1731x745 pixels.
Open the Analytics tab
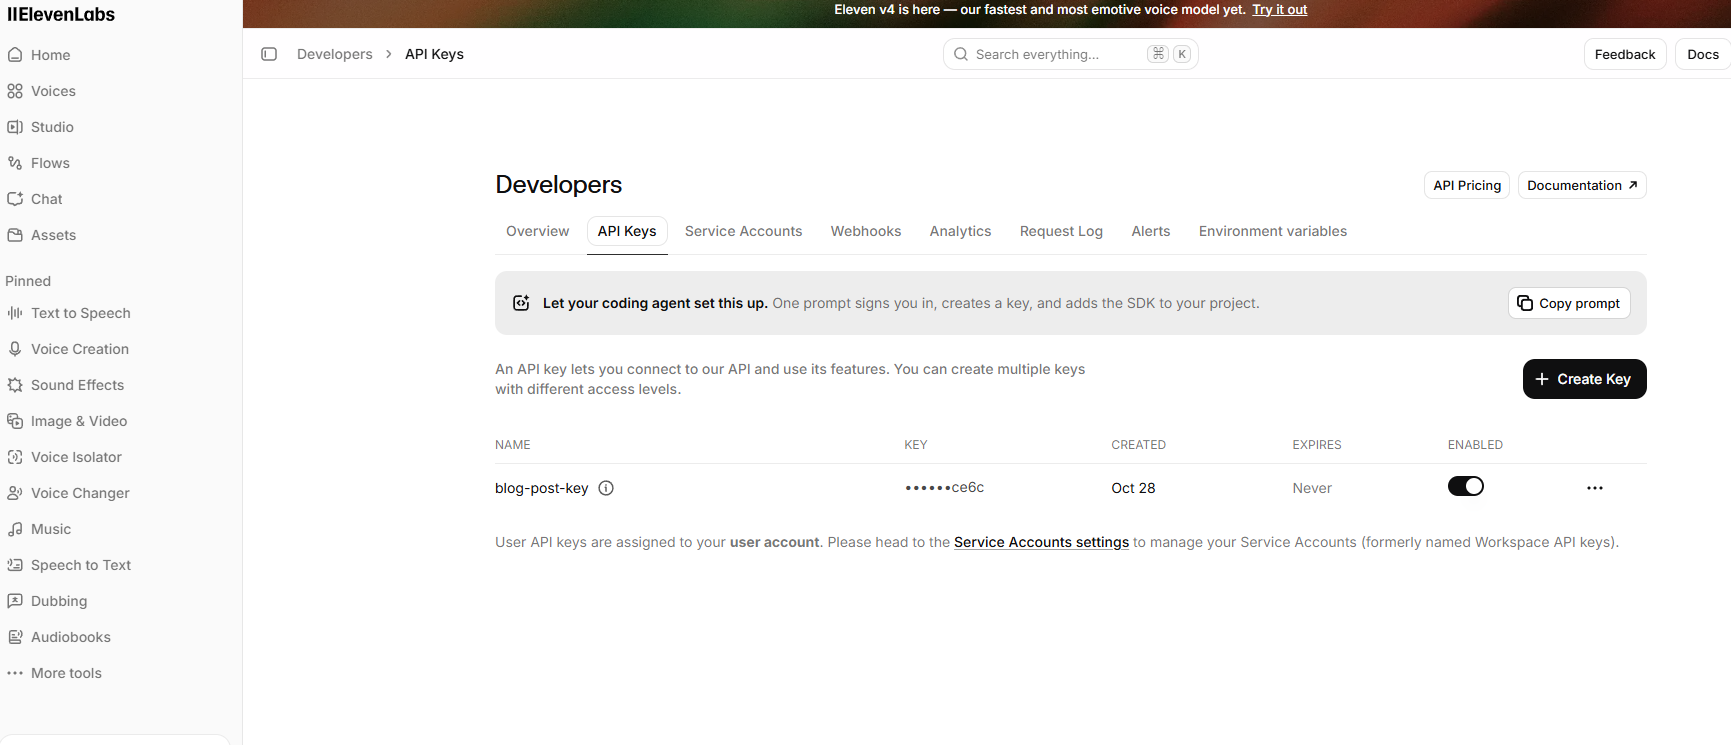click(x=960, y=231)
